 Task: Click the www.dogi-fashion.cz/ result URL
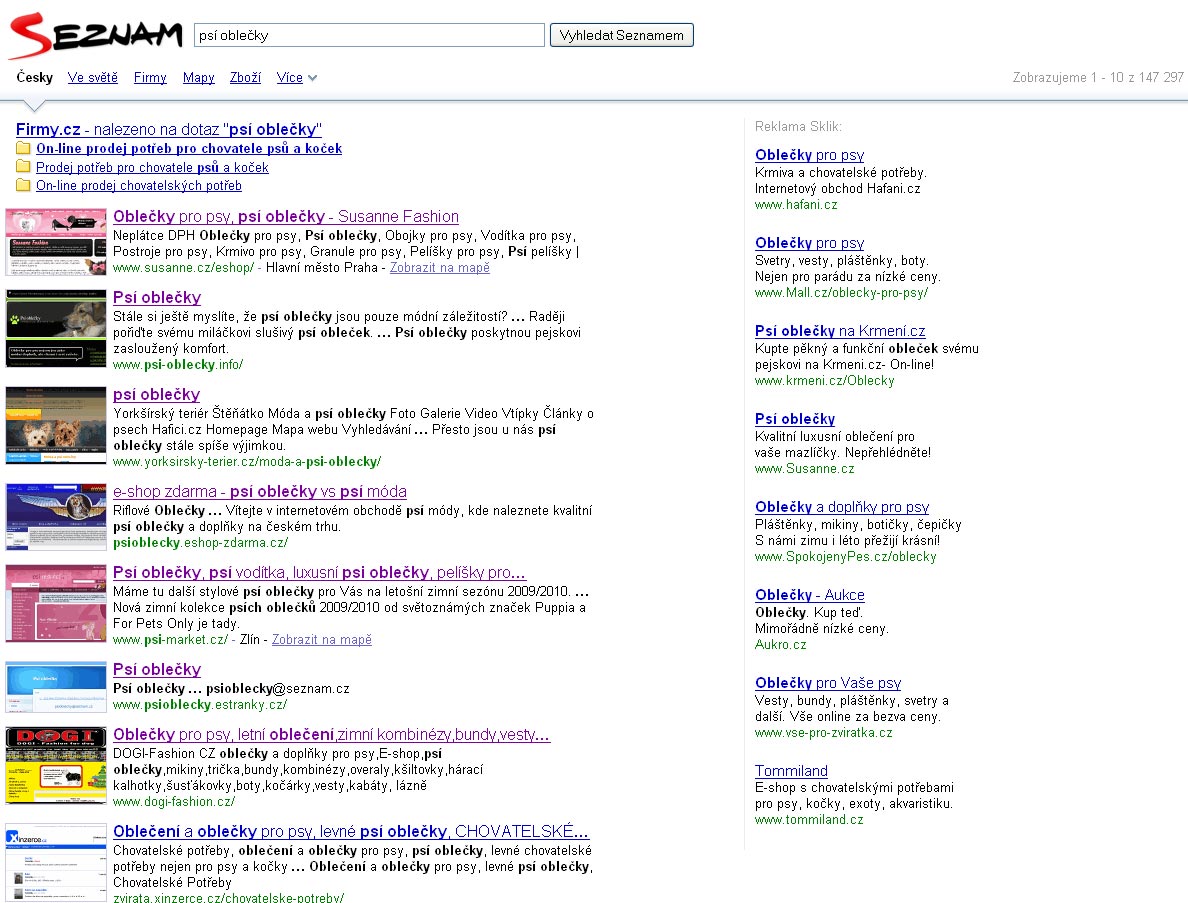click(x=174, y=801)
